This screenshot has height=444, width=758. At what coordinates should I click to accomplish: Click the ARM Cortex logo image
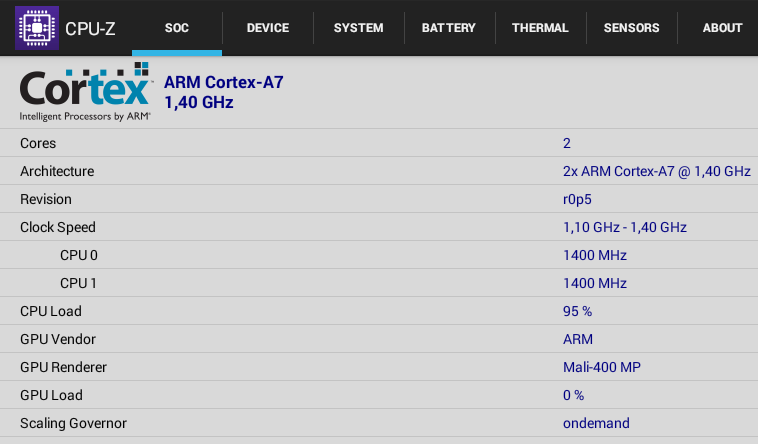click(86, 92)
